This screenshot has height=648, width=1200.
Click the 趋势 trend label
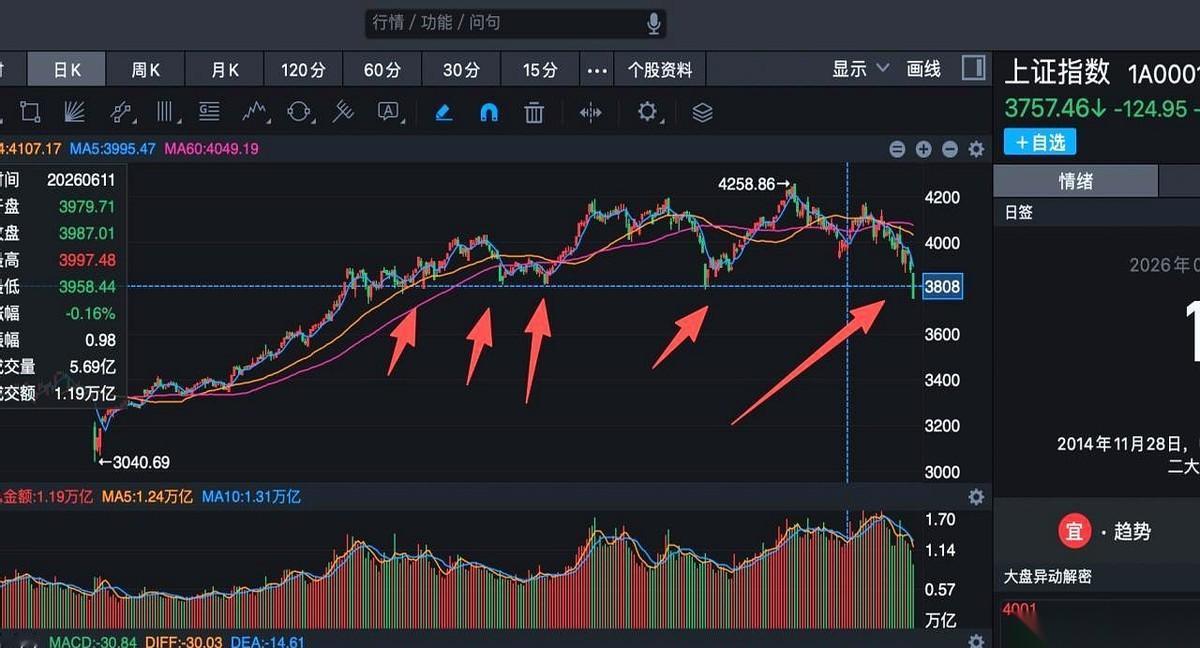(x=1132, y=532)
